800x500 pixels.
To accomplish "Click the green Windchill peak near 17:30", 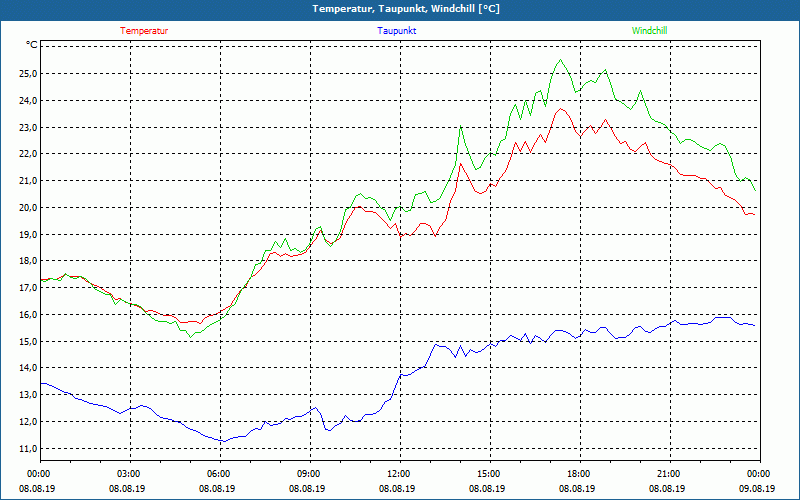I will pos(560,60).
